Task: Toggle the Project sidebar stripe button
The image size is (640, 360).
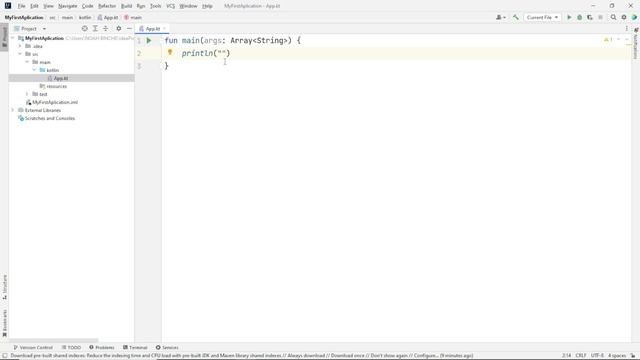Action: pyautogui.click(x=4, y=37)
